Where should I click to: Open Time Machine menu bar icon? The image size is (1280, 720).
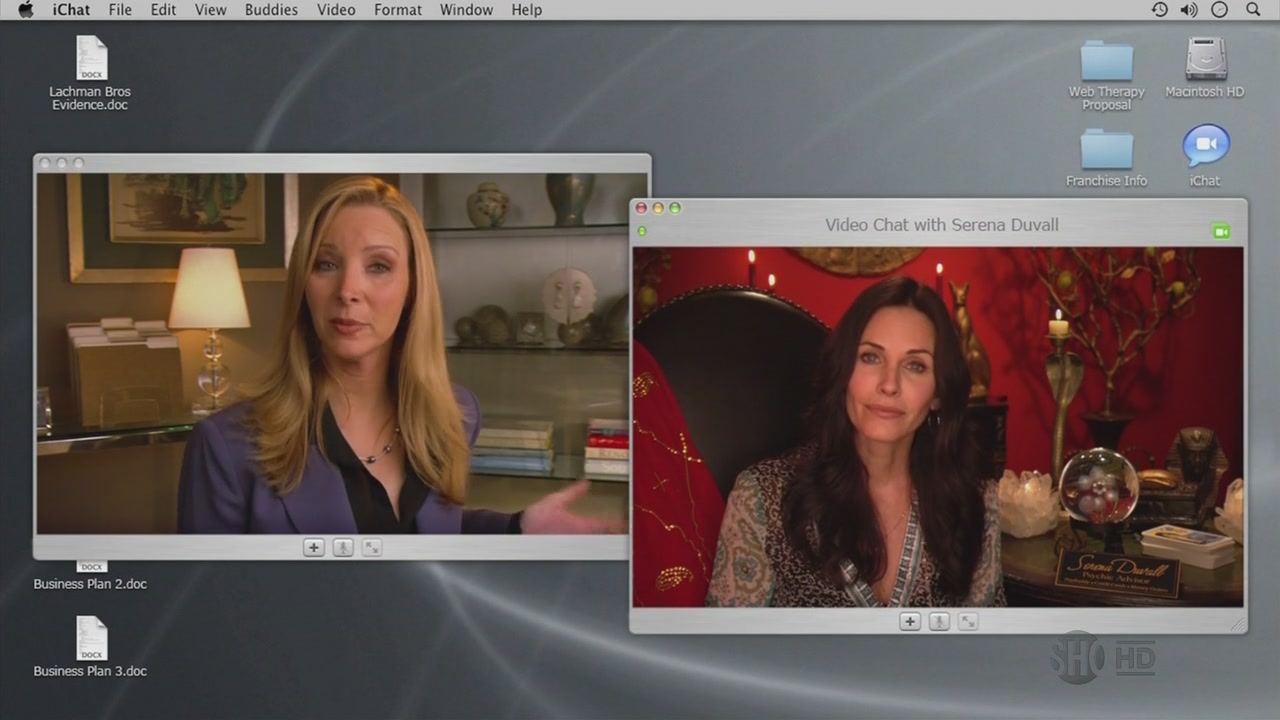tap(1159, 9)
